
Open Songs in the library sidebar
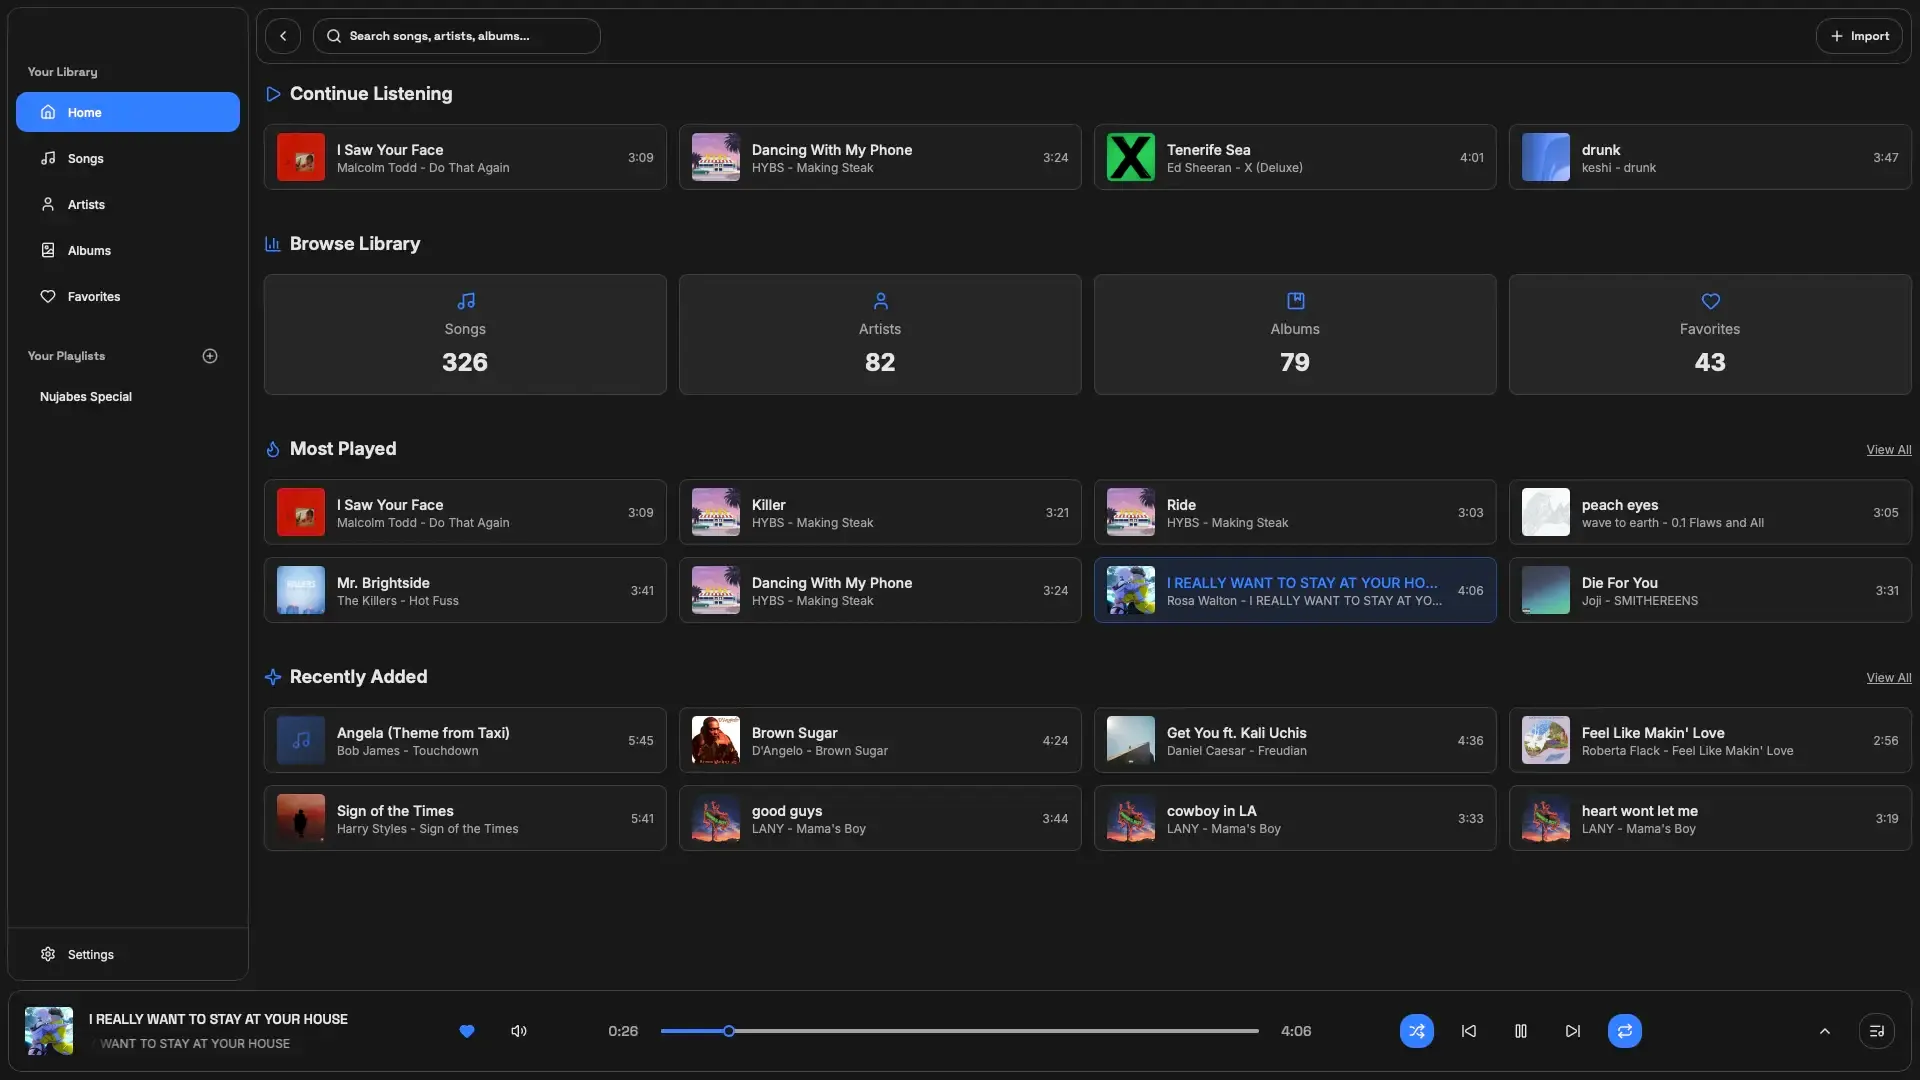(128, 158)
